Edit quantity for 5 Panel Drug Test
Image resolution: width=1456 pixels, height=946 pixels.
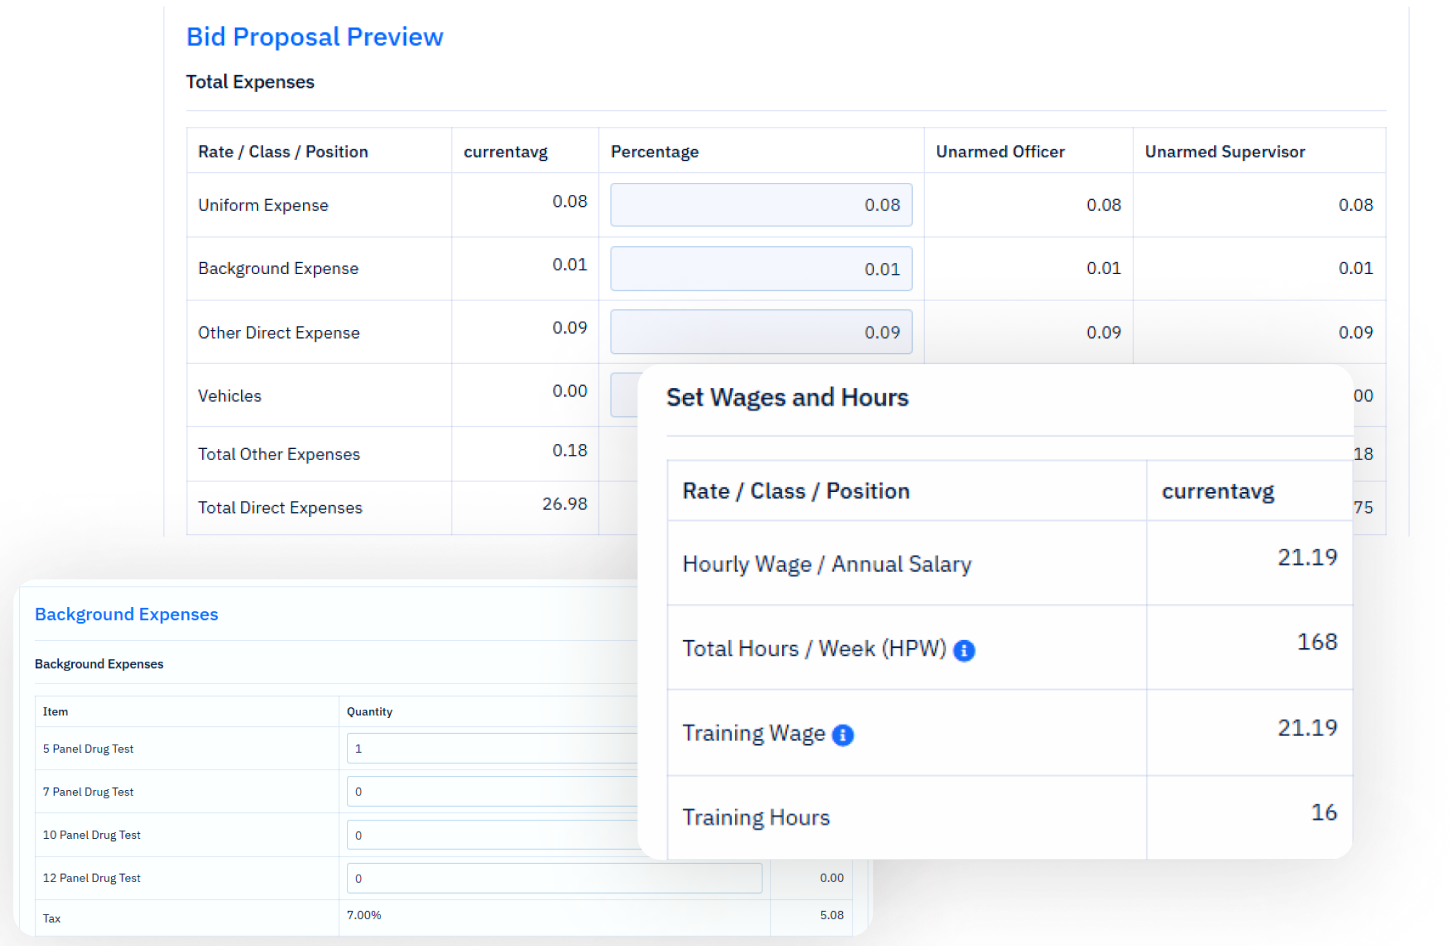tap(492, 749)
